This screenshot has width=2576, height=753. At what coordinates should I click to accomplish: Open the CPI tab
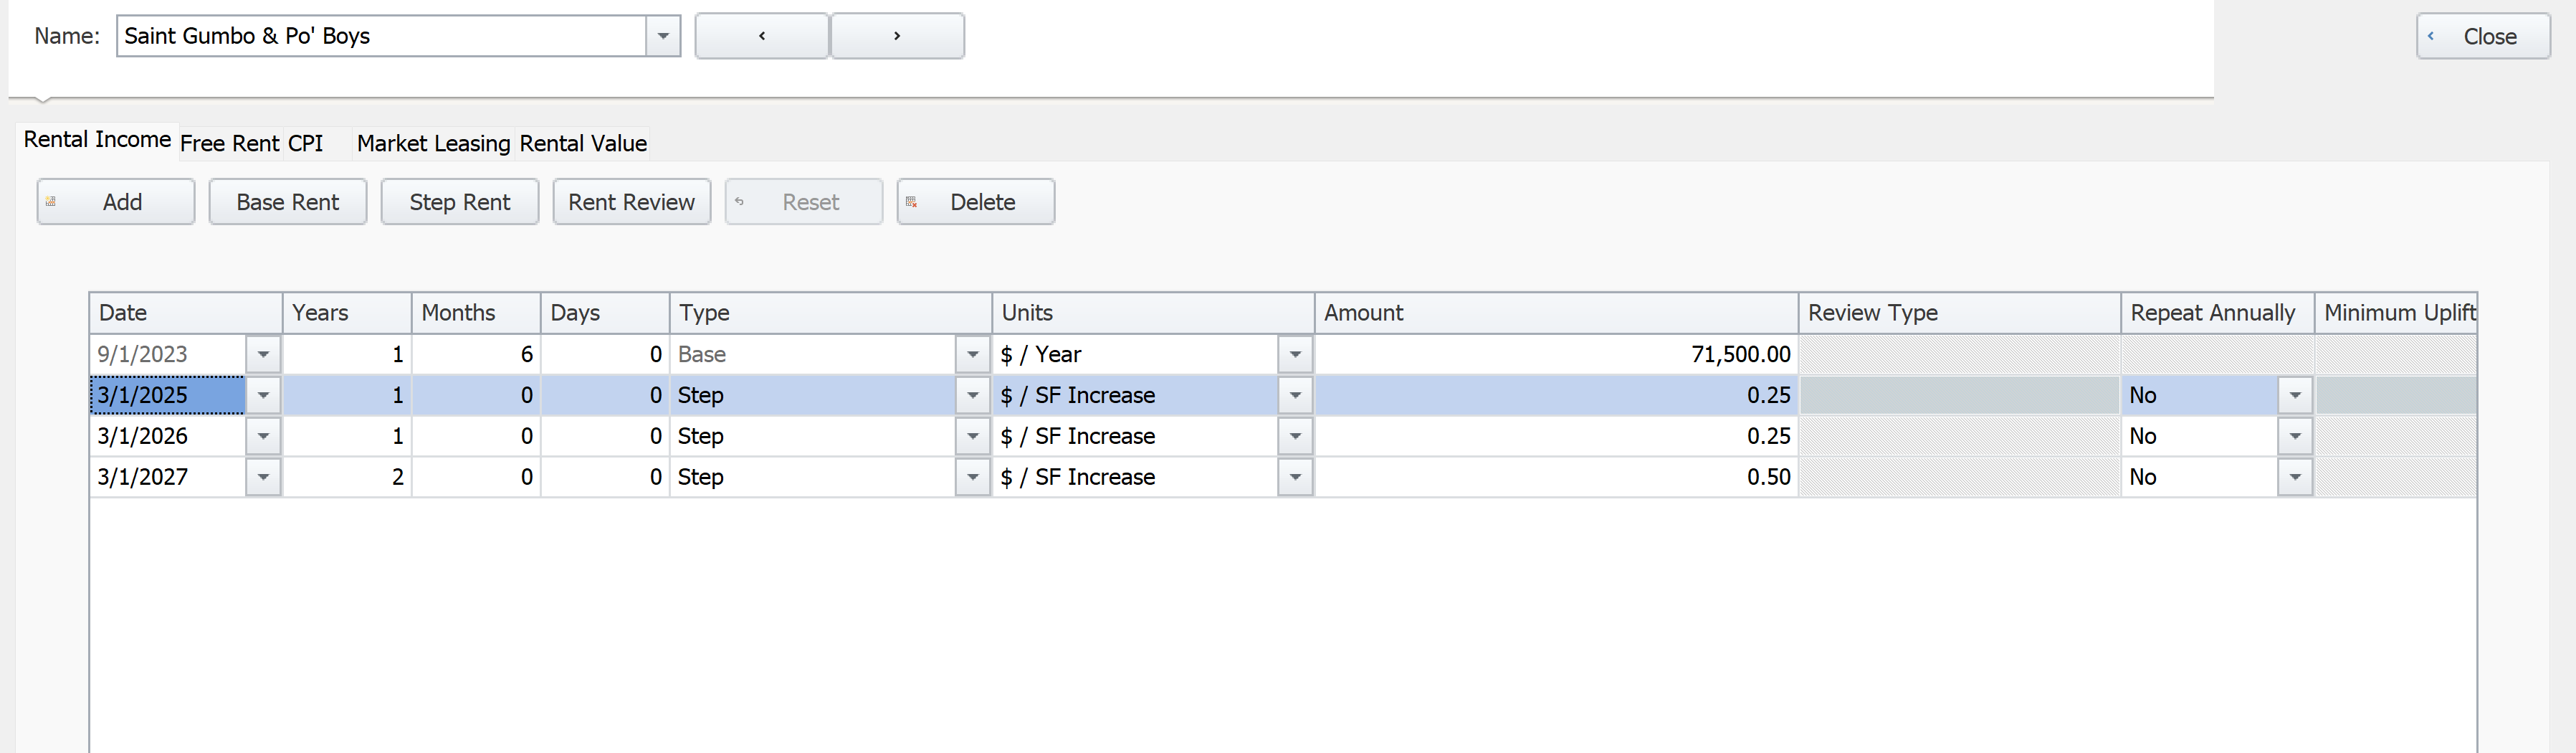tap(306, 144)
